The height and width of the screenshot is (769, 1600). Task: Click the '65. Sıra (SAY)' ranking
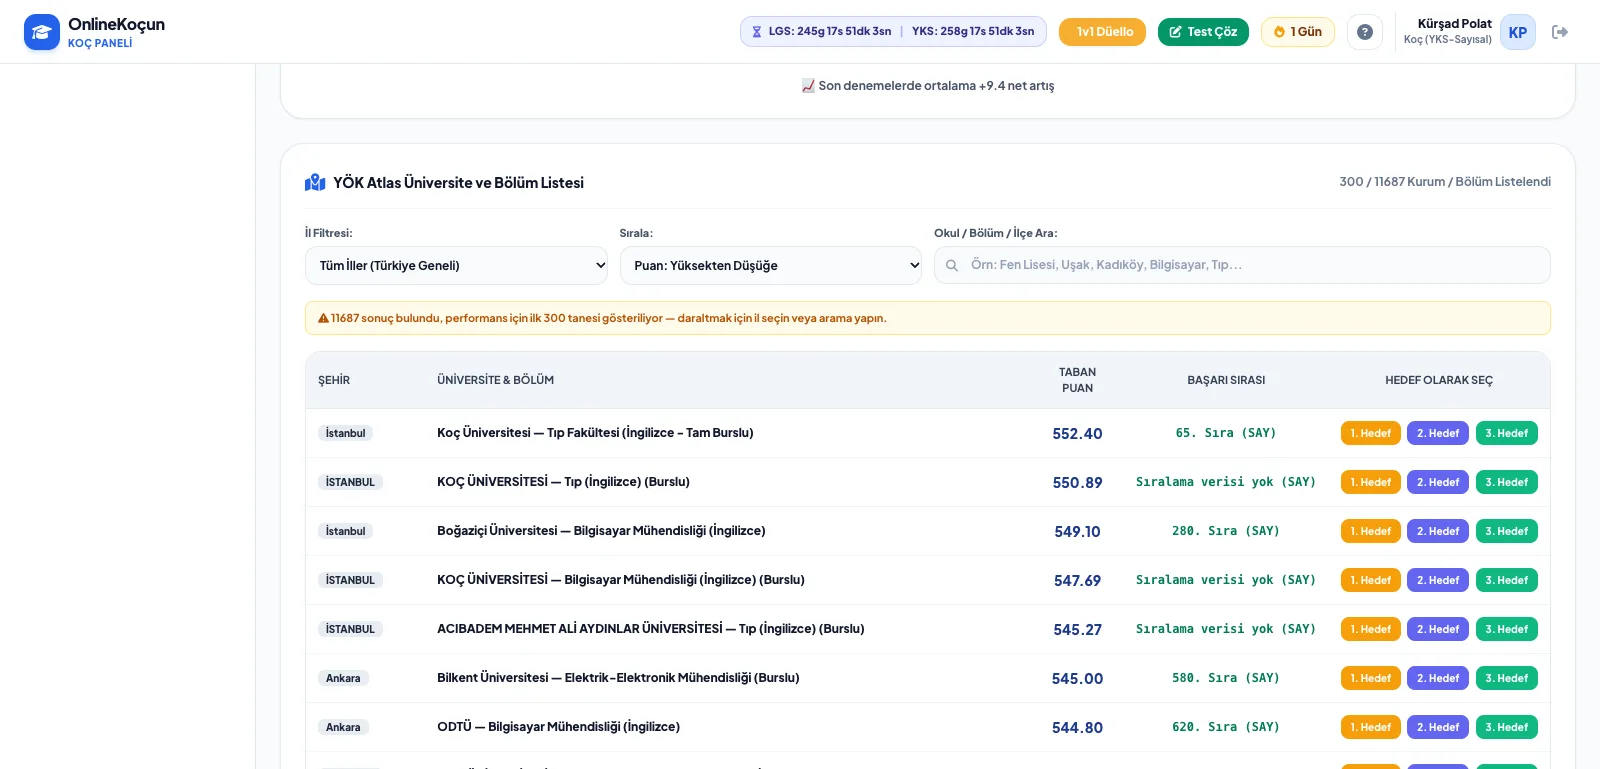pyautogui.click(x=1226, y=433)
